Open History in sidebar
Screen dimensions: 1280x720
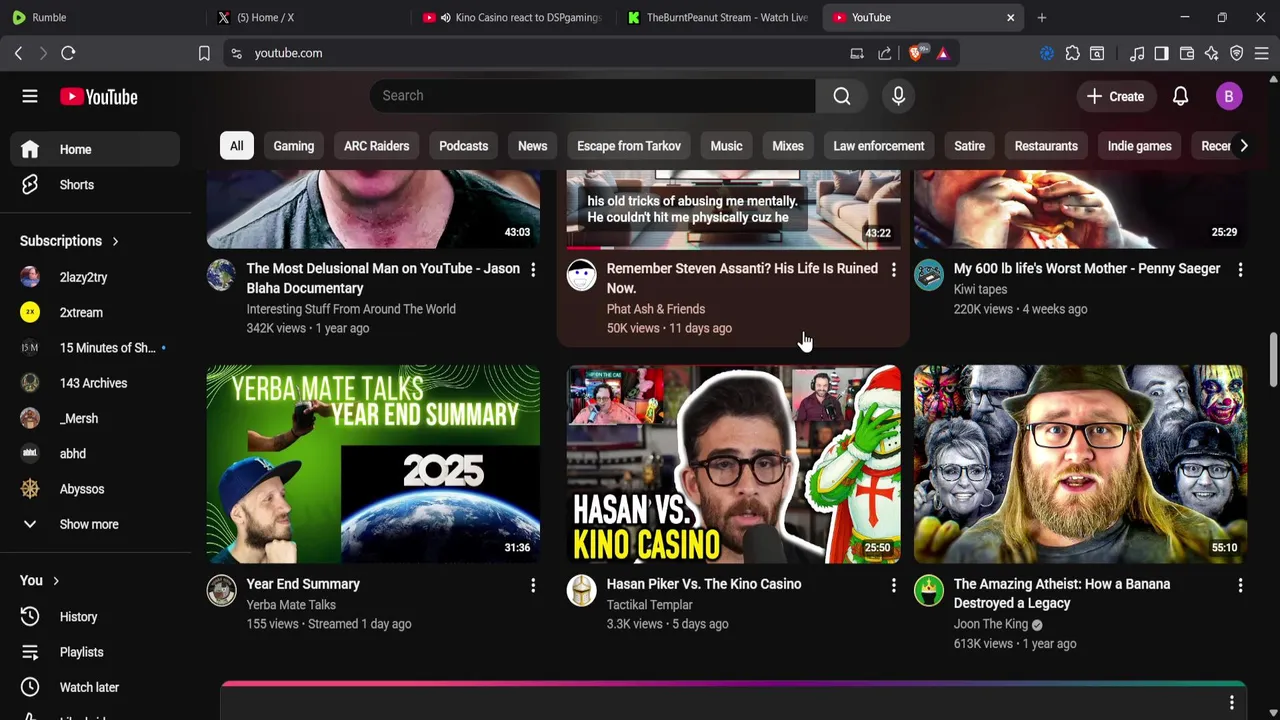tap(95, 617)
